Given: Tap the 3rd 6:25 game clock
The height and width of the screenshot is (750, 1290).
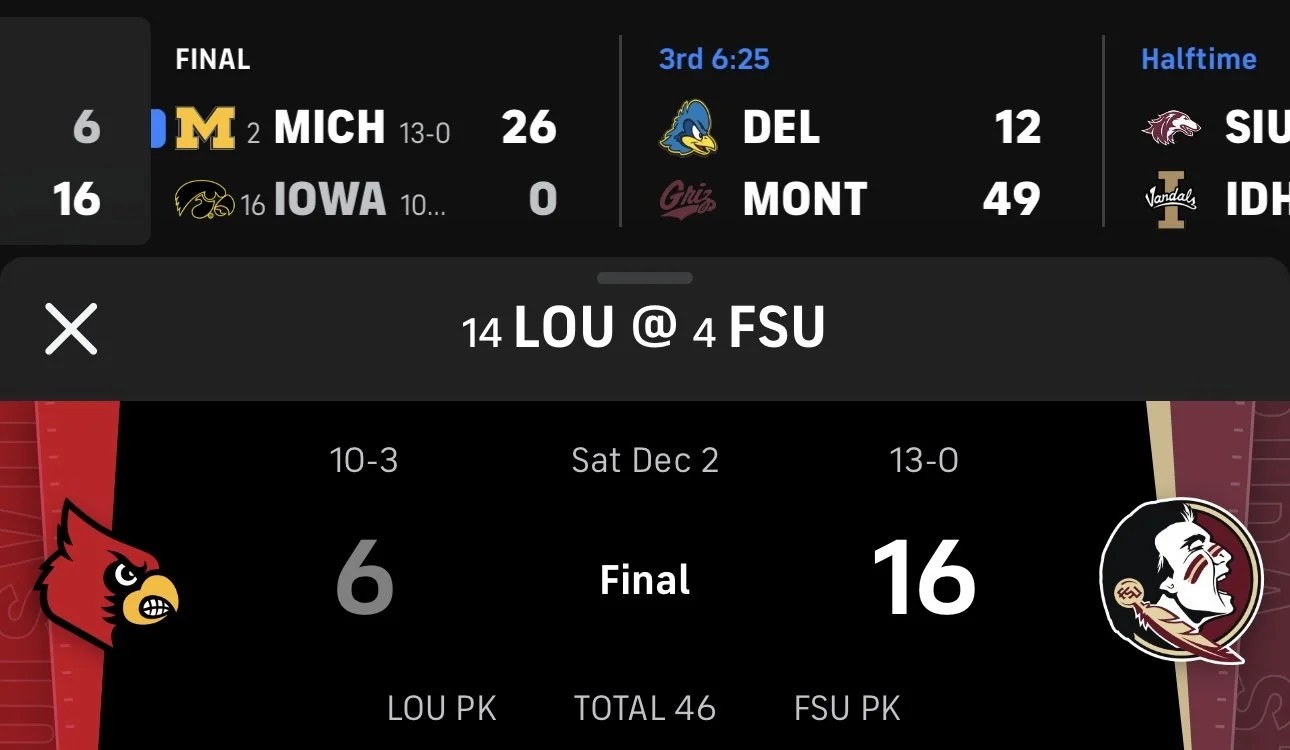Looking at the screenshot, I should point(714,59).
